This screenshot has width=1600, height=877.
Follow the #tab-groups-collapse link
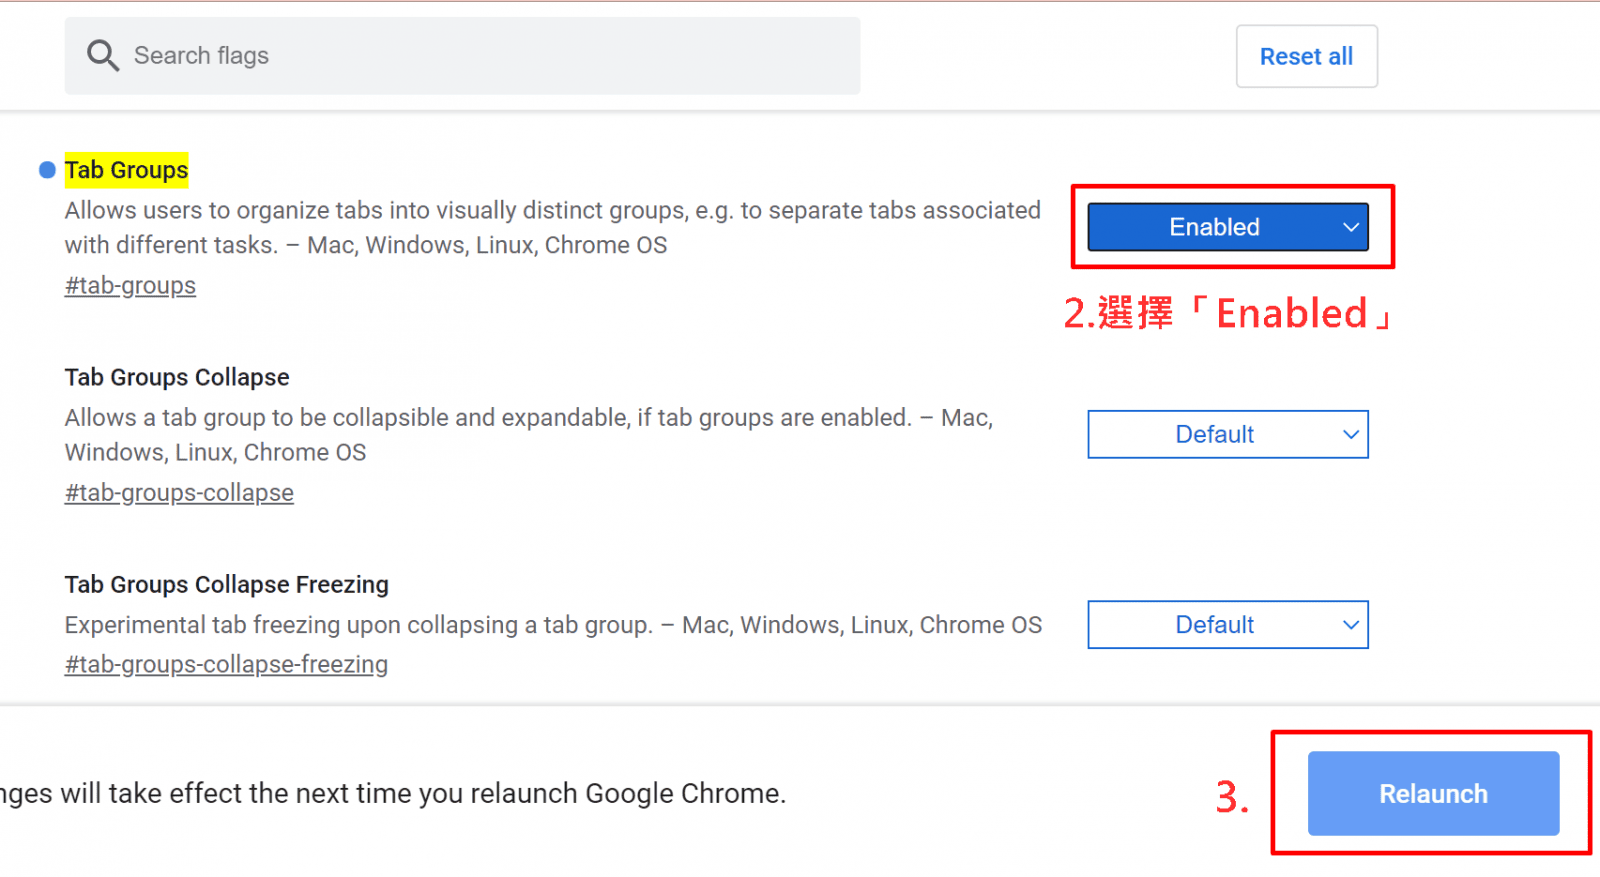[x=179, y=493]
